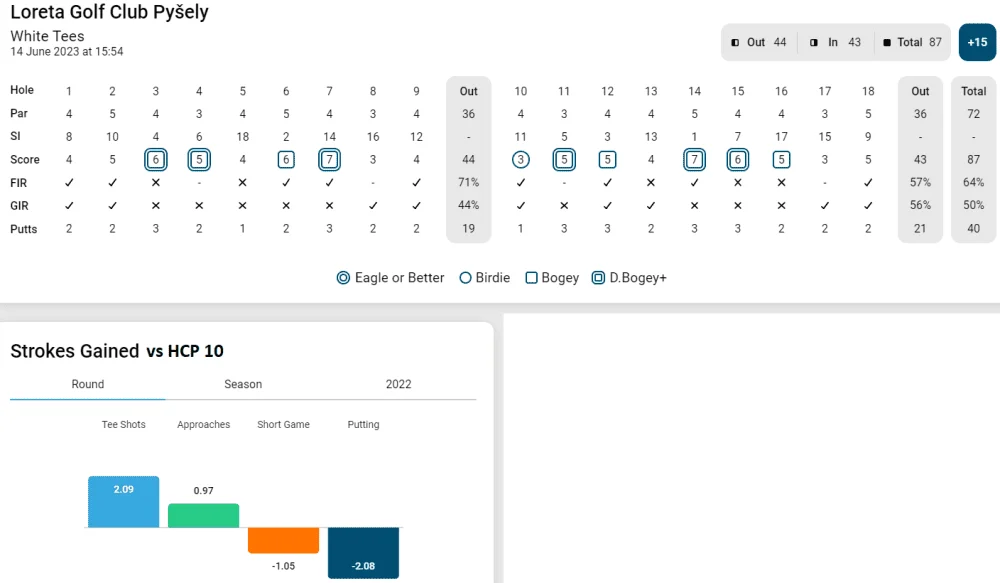Image resolution: width=1000 pixels, height=583 pixels.
Task: Click the FIR checkmark for hole 1
Action: click(69, 182)
